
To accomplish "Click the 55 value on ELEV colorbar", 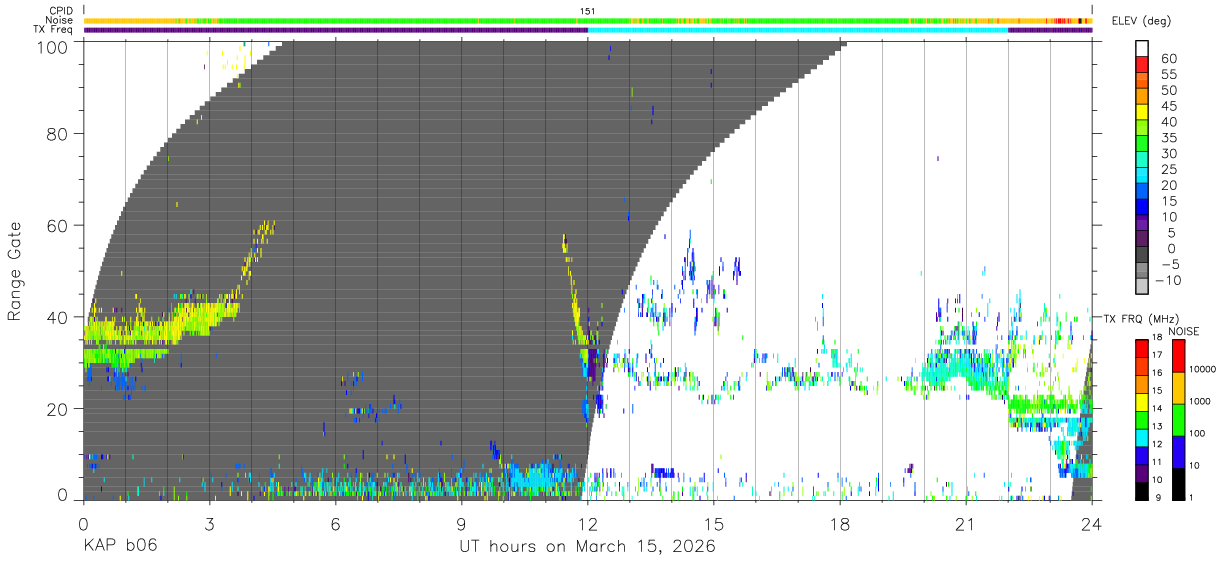I will 1171,75.
